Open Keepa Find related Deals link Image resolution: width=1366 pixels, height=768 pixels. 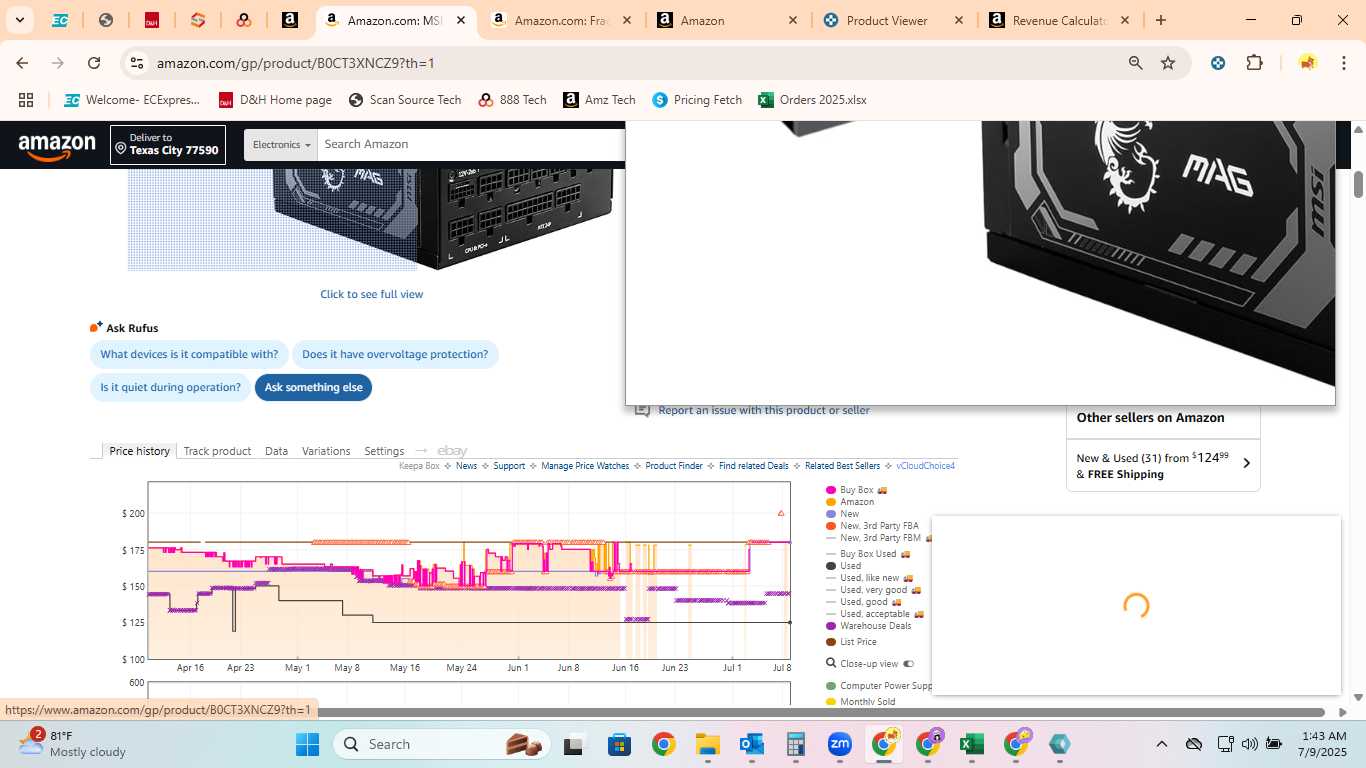[753, 466]
